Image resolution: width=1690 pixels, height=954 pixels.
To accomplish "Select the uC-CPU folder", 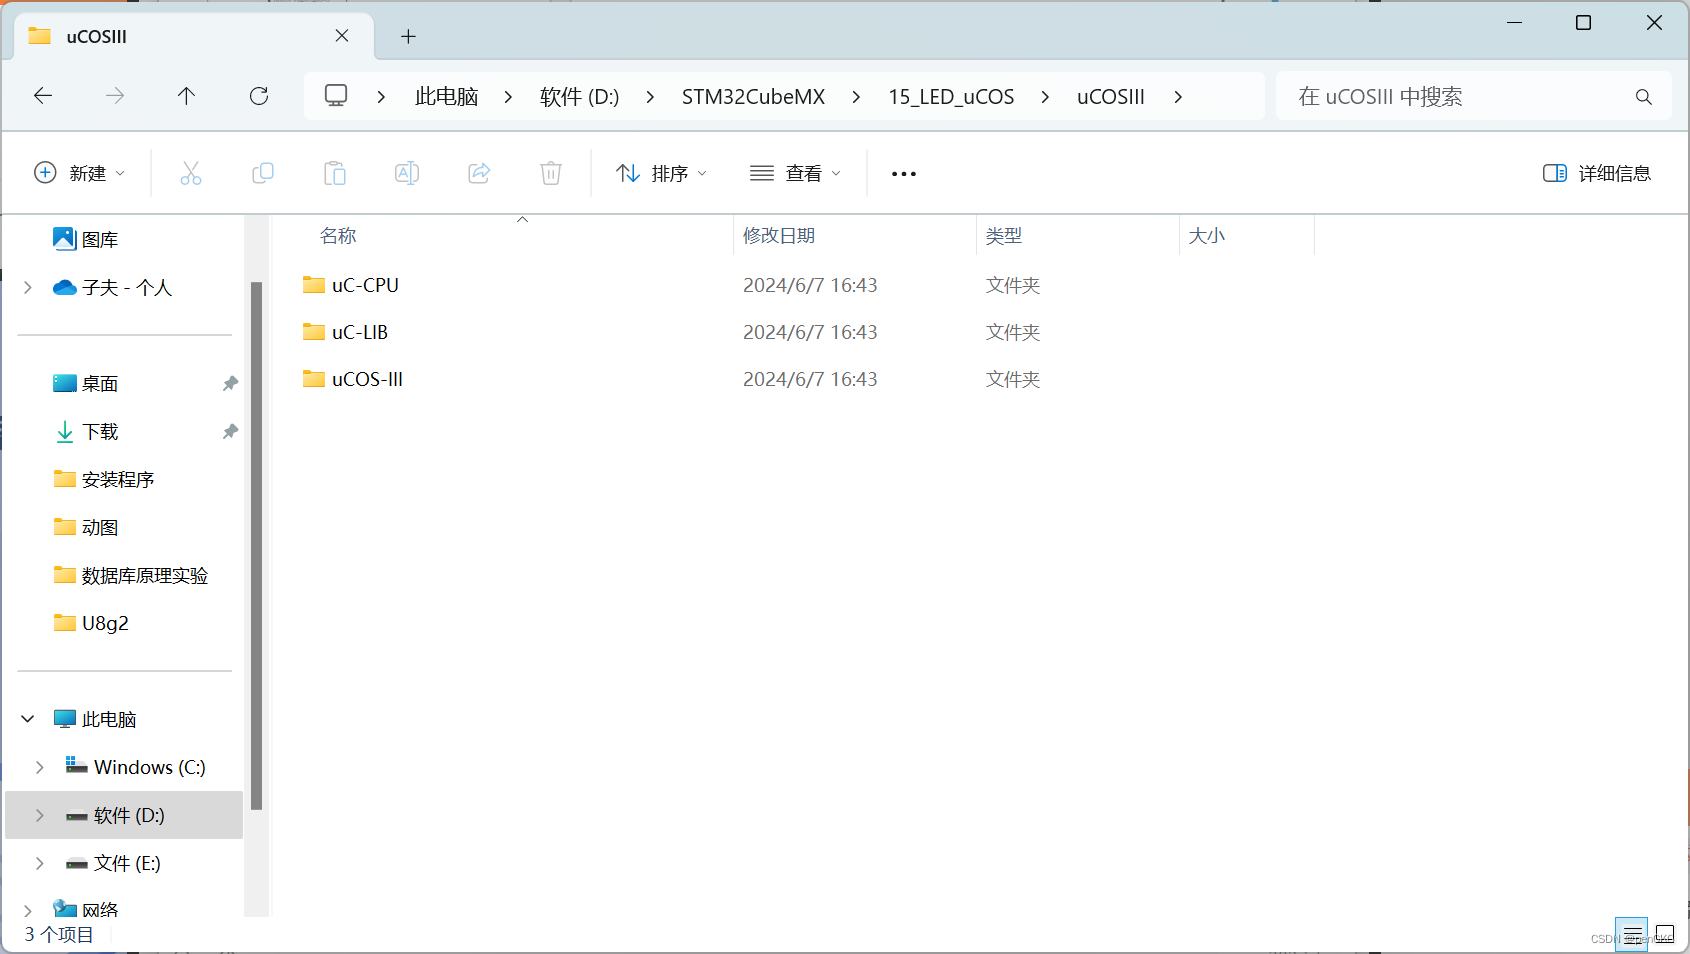I will click(365, 285).
